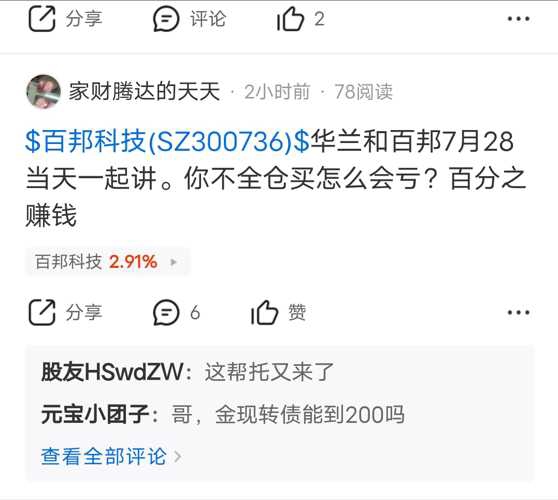Open the 百邦科技 2.91% stock chip
This screenshot has width=558, height=500.
[107, 262]
